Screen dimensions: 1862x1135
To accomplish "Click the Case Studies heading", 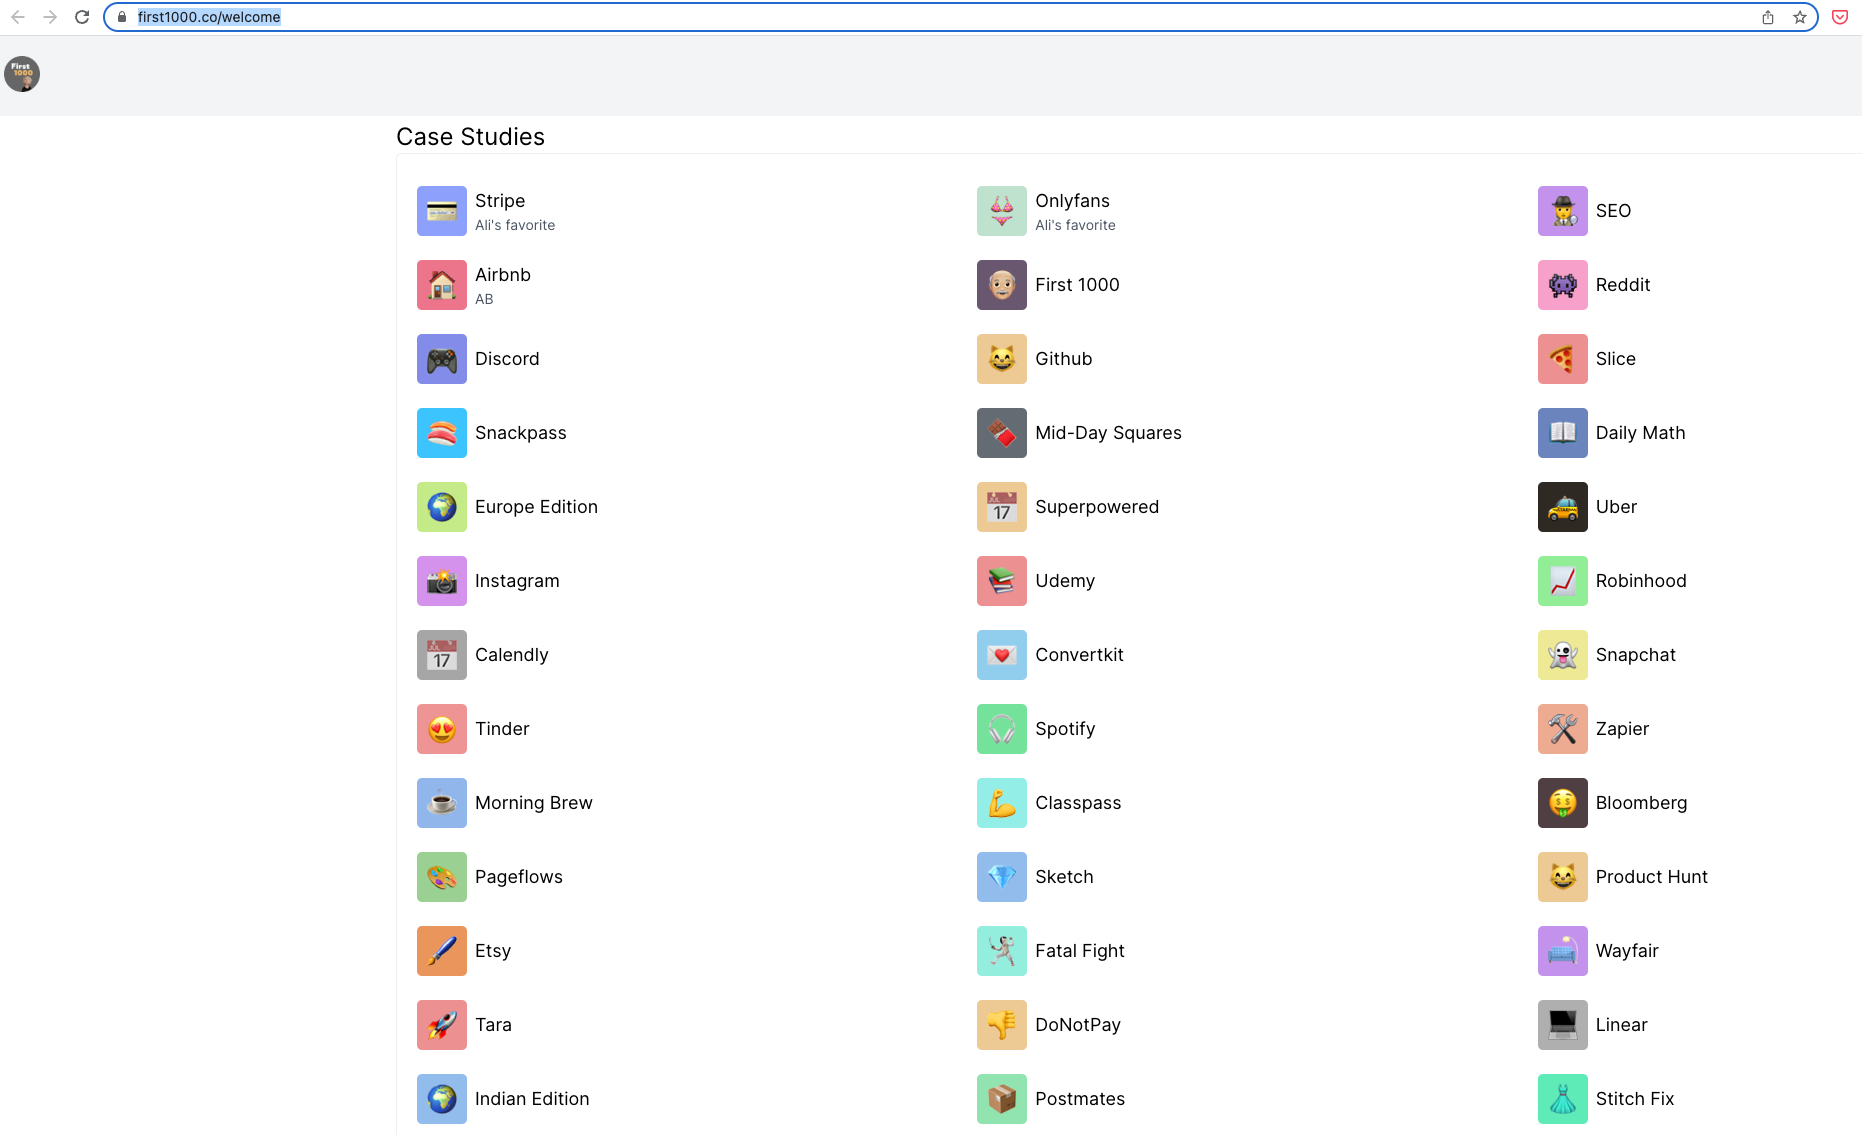I will click(x=470, y=137).
